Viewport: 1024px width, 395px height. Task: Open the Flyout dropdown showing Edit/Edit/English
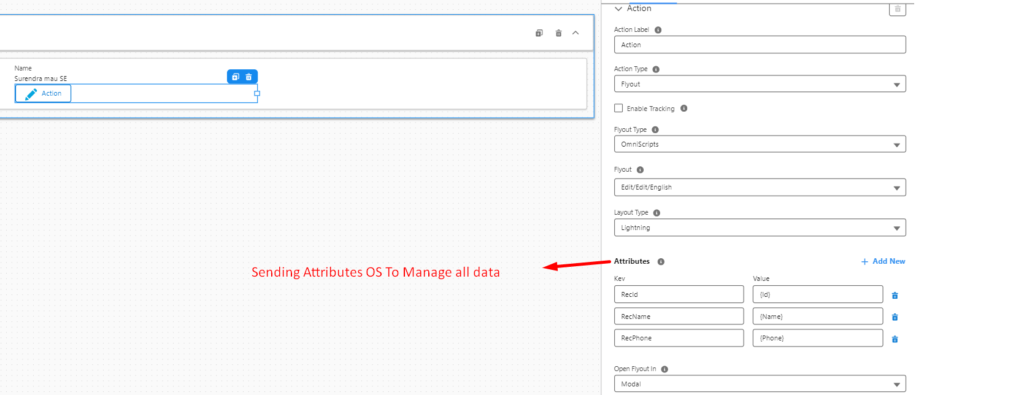[760, 187]
